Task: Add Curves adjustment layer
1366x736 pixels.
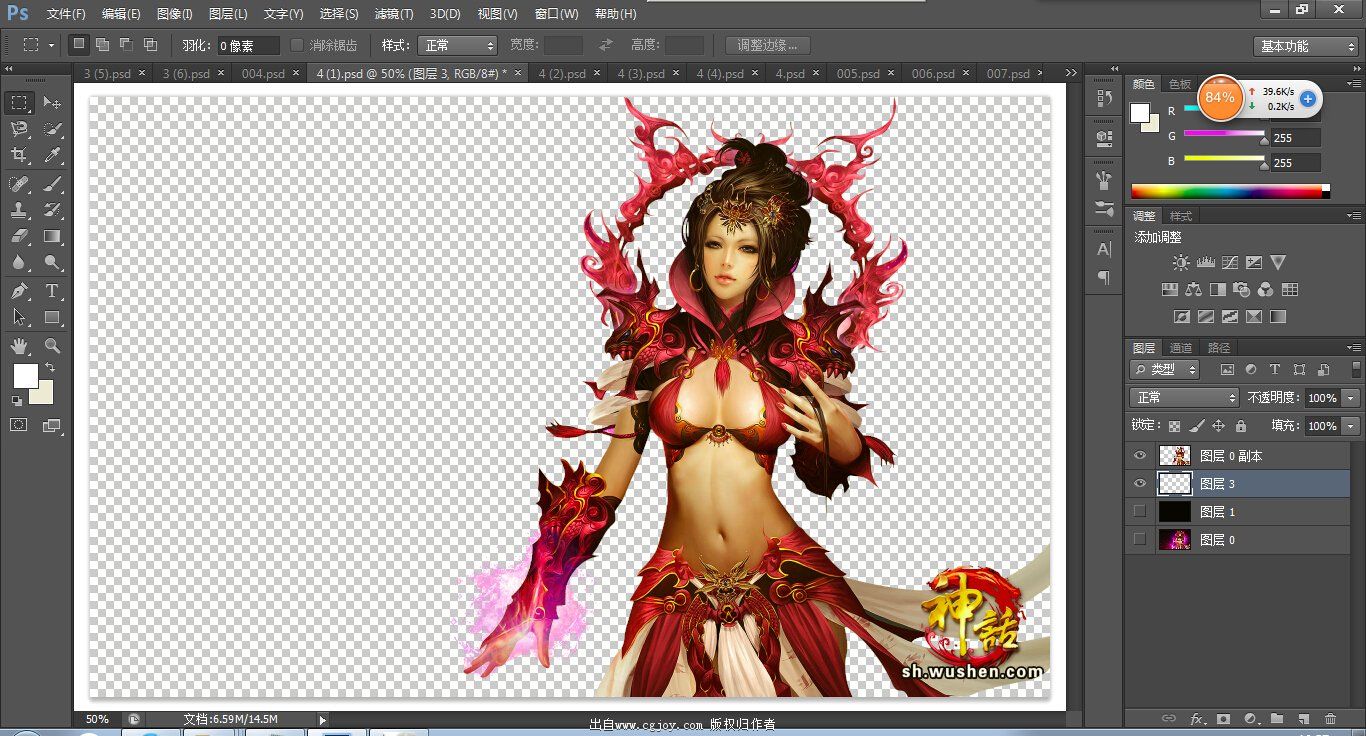Action: coord(1229,262)
